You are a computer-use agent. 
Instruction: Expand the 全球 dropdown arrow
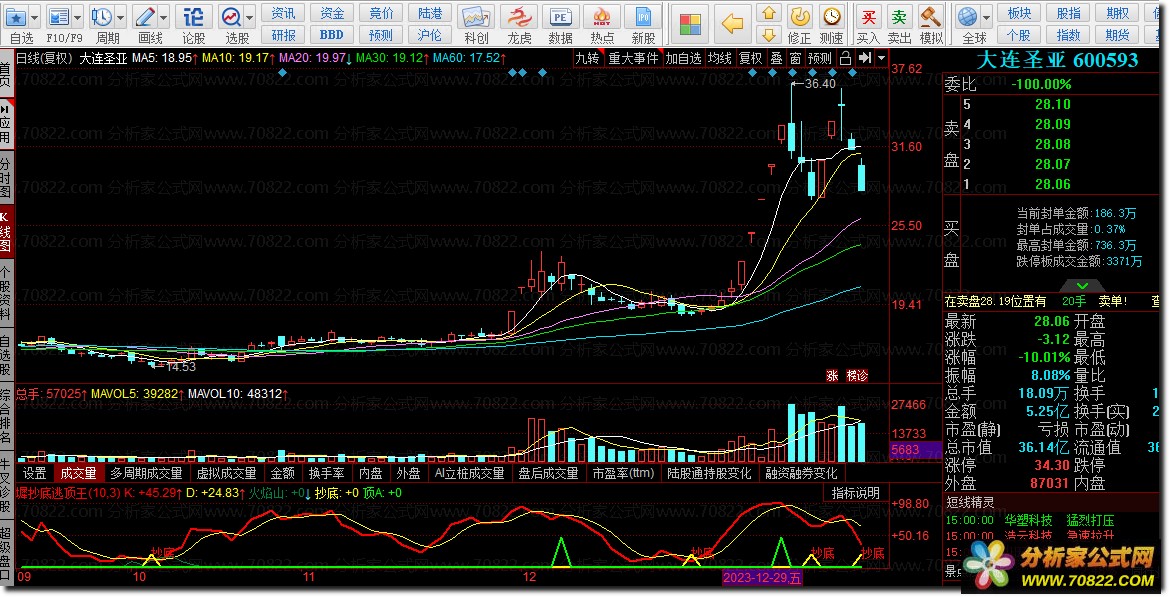[x=987, y=17]
